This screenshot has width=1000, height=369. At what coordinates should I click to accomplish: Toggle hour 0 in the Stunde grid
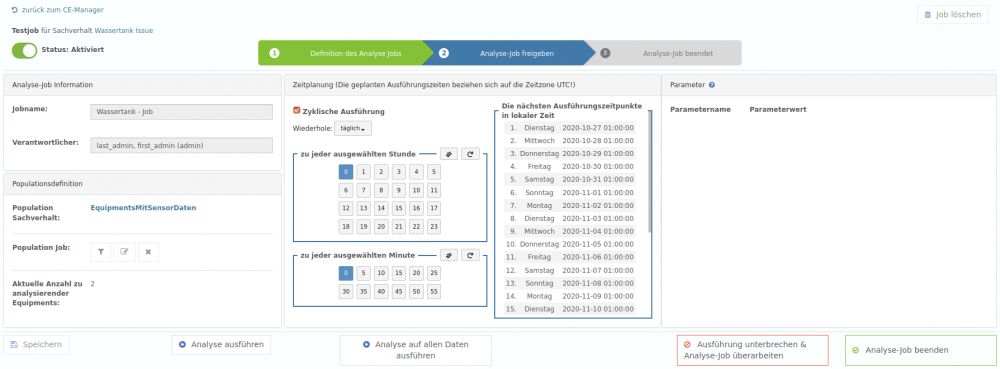click(x=345, y=171)
